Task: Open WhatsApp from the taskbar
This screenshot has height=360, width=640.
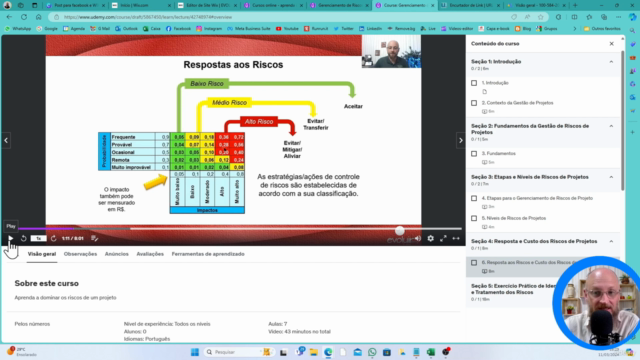Action: [372, 352]
